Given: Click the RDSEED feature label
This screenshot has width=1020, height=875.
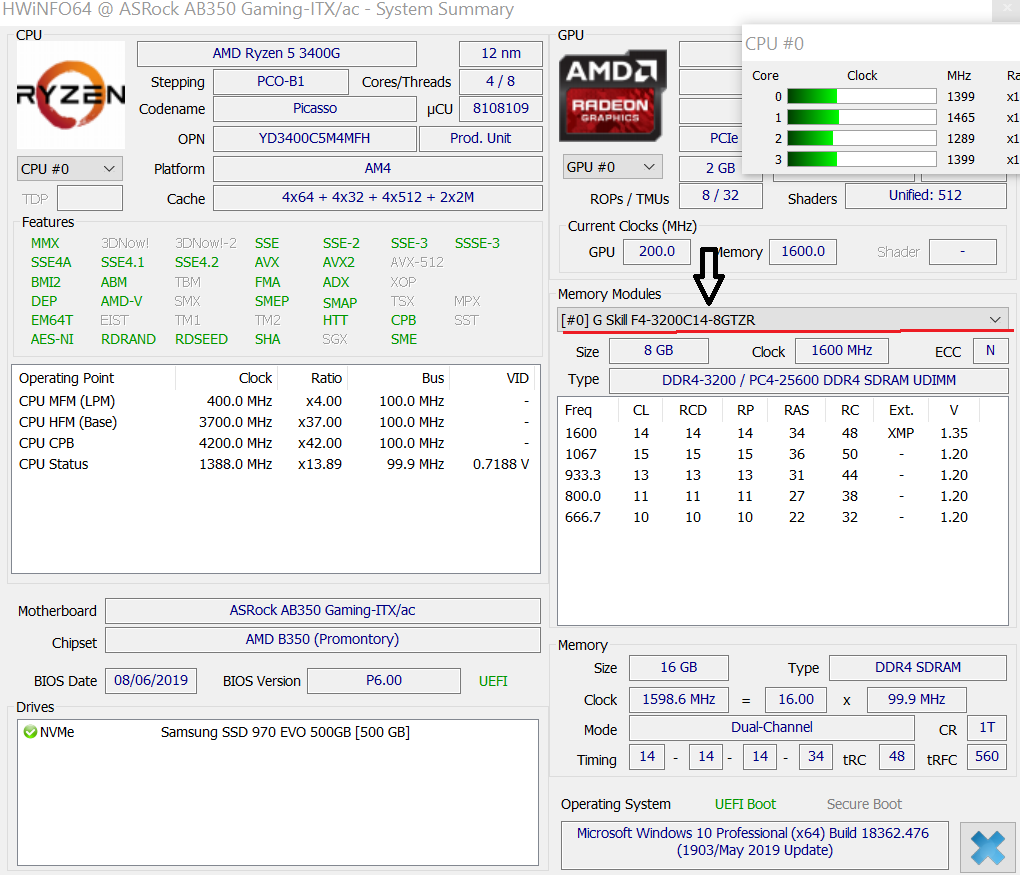Looking at the screenshot, I should (x=201, y=339).
